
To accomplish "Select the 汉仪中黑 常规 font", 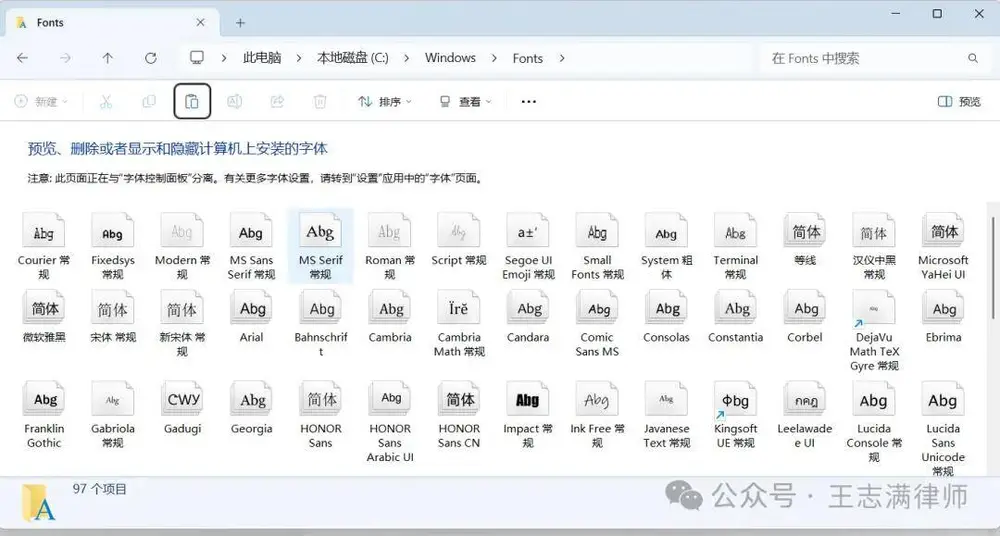I will click(x=874, y=246).
